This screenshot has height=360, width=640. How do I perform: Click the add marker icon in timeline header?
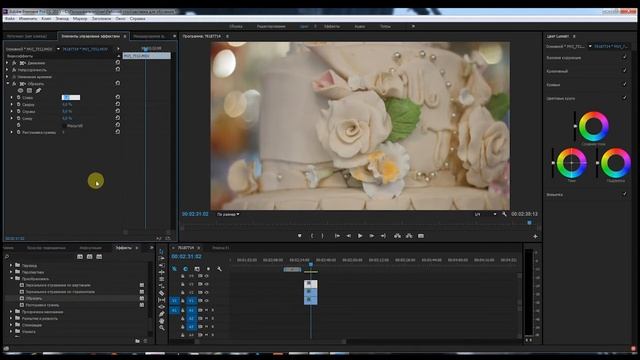tap(208, 269)
